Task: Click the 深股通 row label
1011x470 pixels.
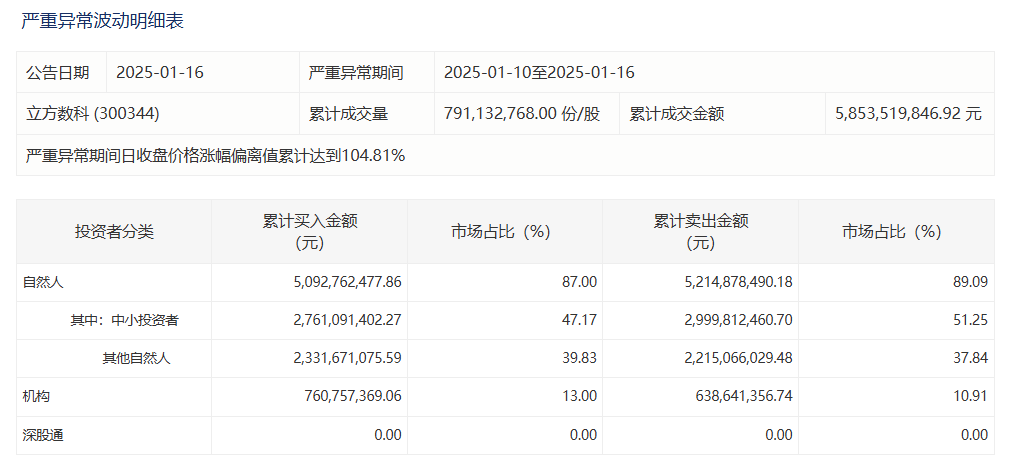Action: 43,435
